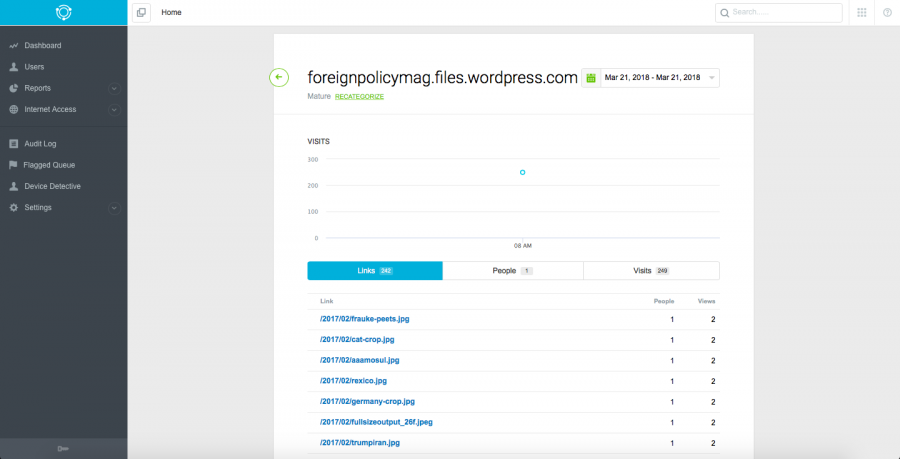900x459 pixels.
Task: Click the Link column header
Action: tap(327, 301)
